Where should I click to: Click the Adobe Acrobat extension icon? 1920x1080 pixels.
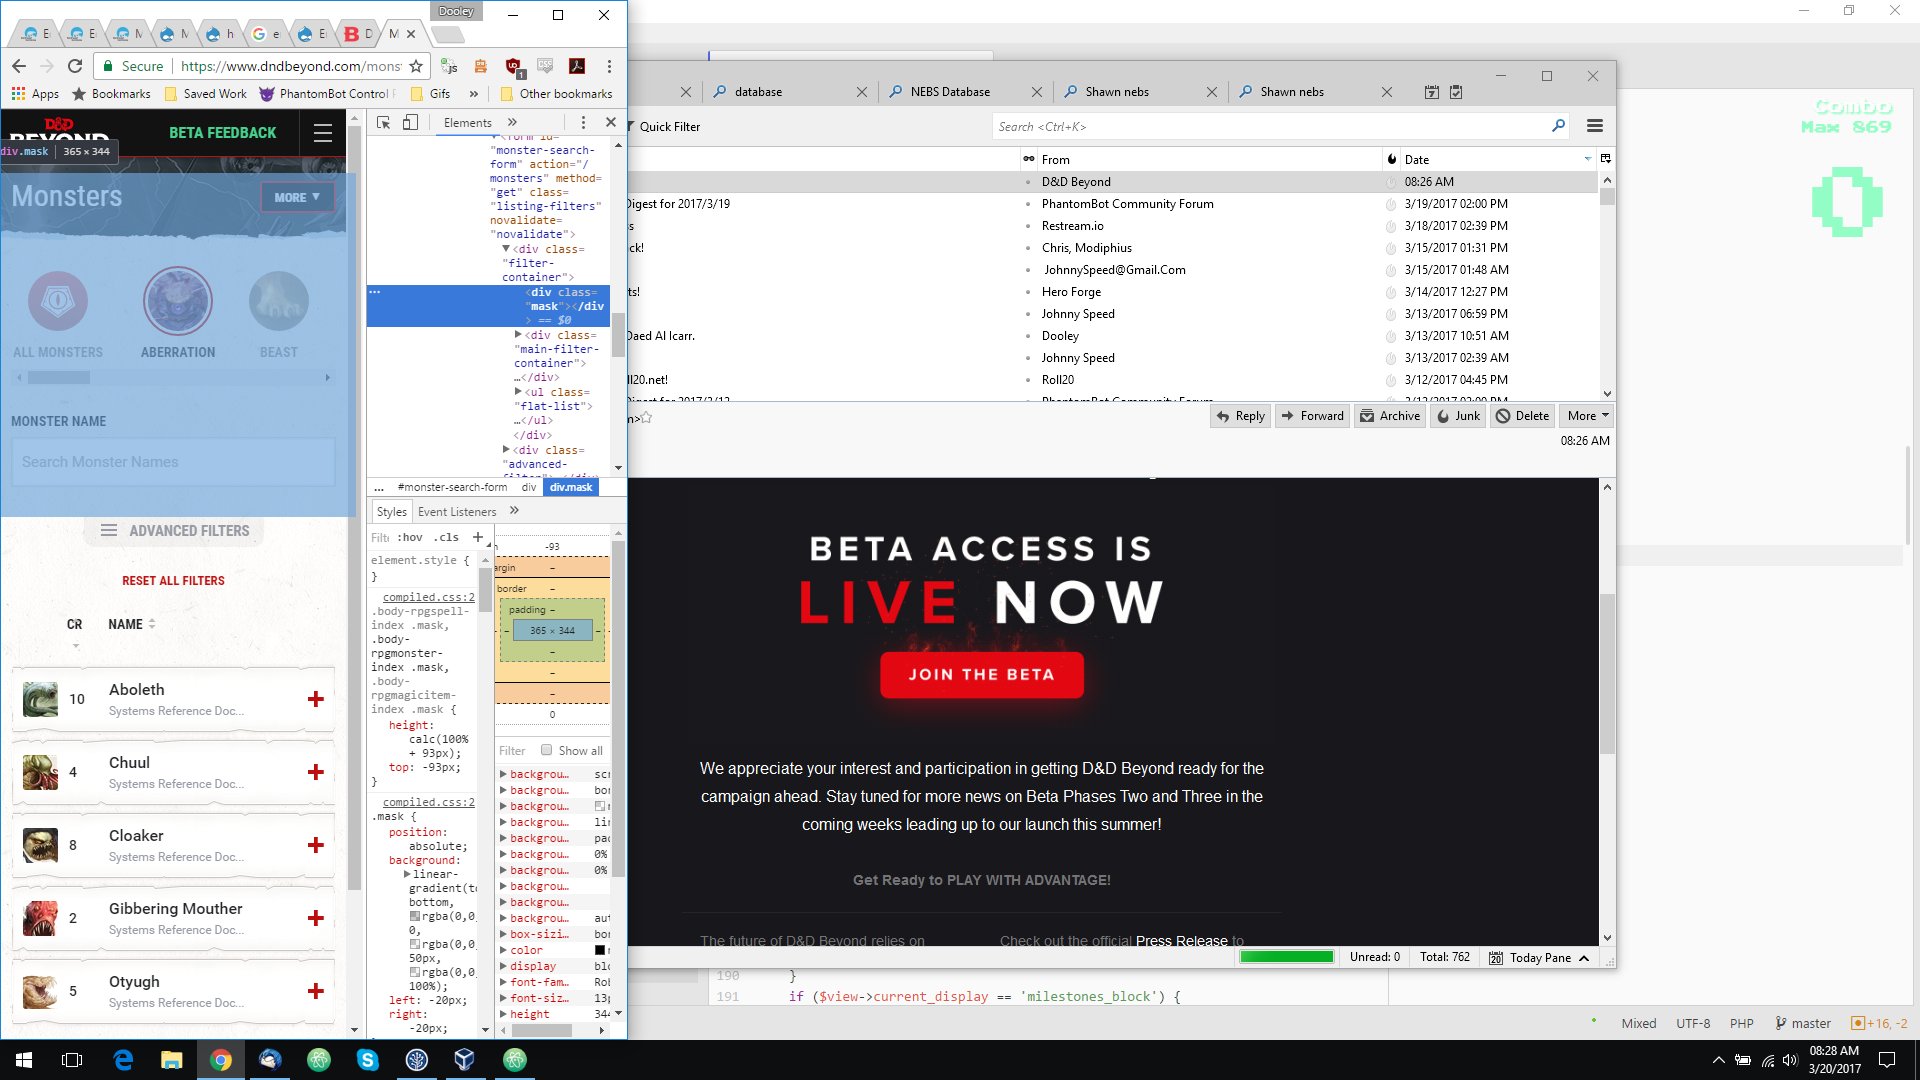577,66
